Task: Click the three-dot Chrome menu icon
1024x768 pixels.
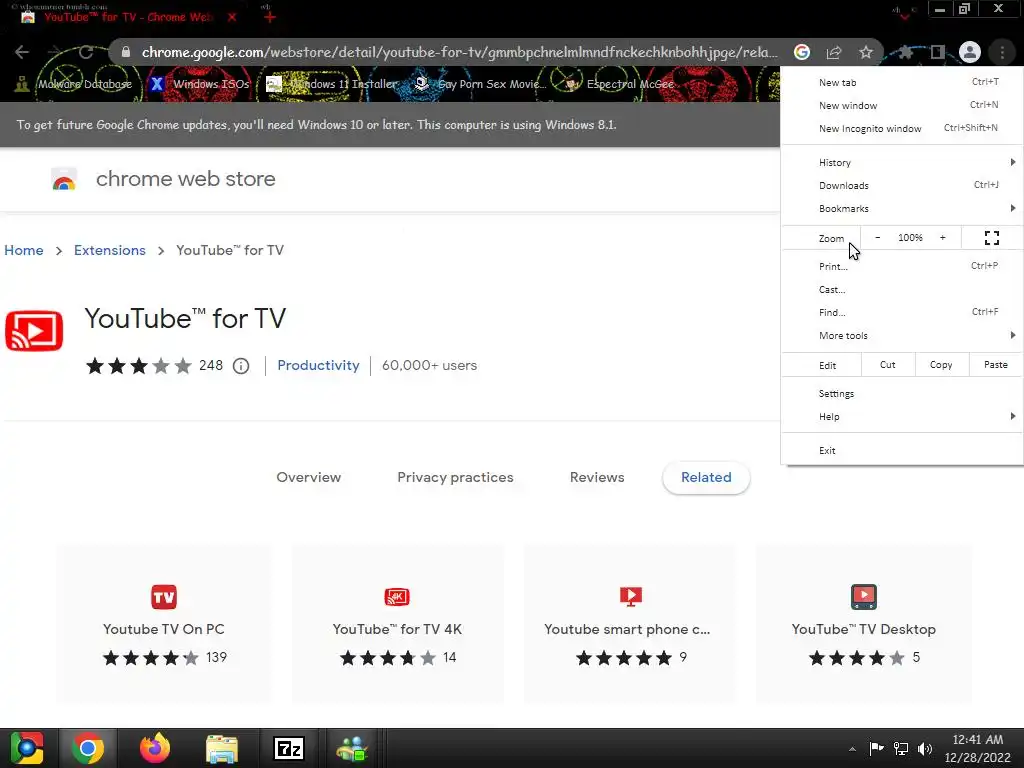Action: pos(1002,52)
